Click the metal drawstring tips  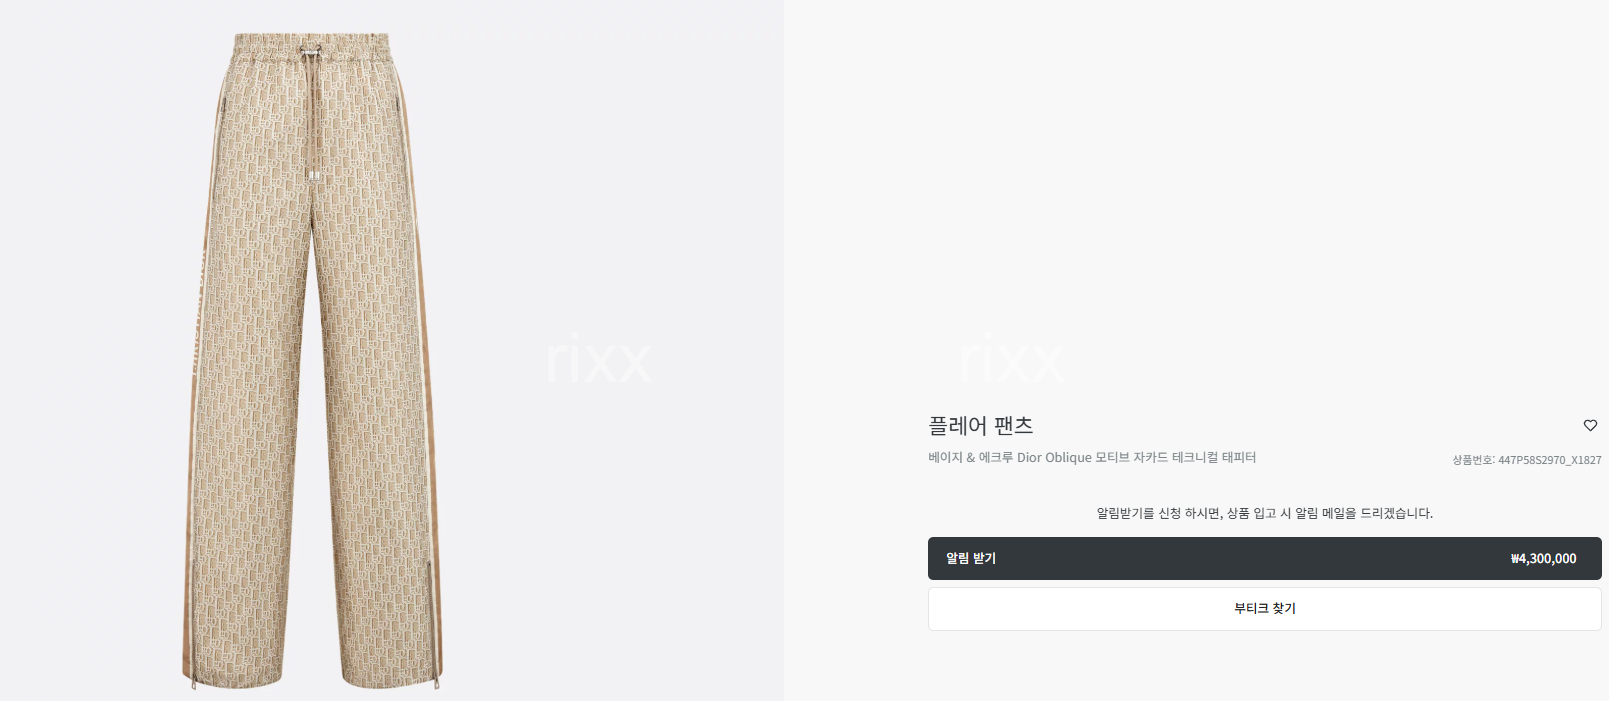pyautogui.click(x=314, y=176)
